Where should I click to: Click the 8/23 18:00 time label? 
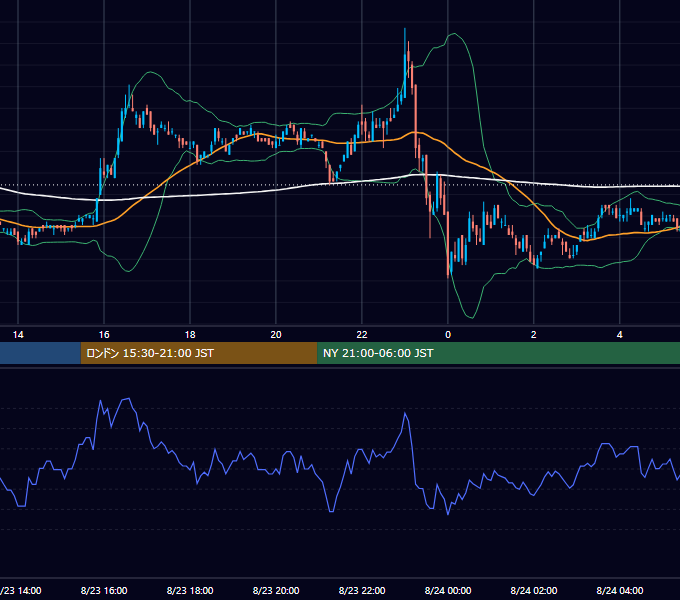pos(190,590)
